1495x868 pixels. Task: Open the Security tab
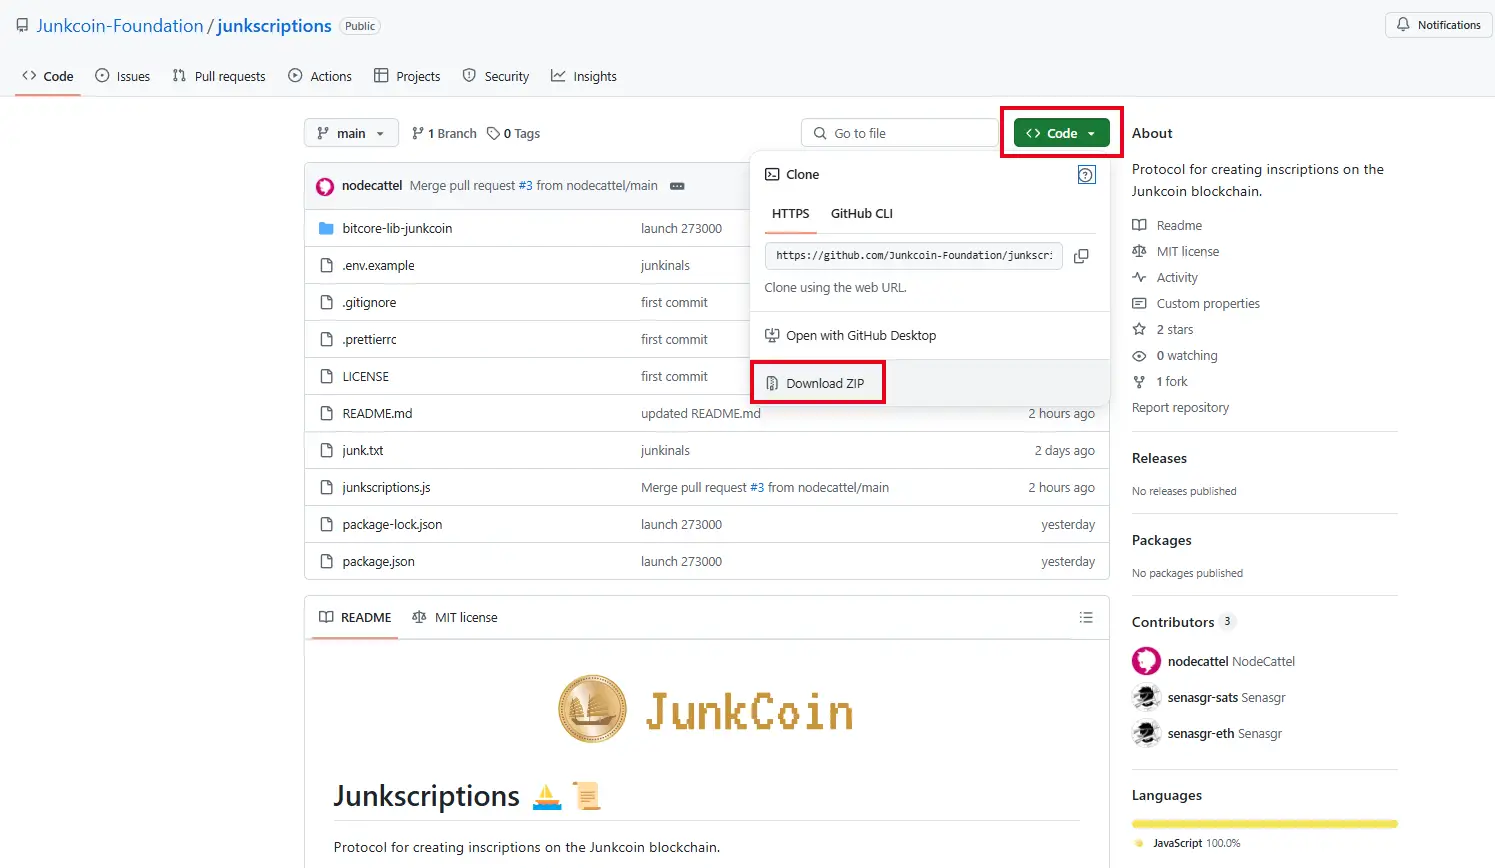tap(496, 76)
